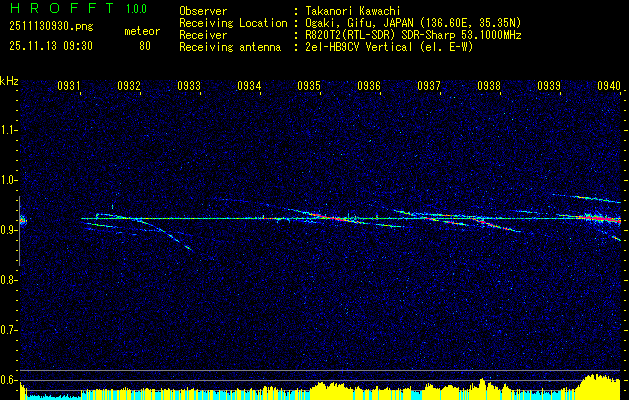
Task: Click the 0940 time label
Action: (609, 85)
